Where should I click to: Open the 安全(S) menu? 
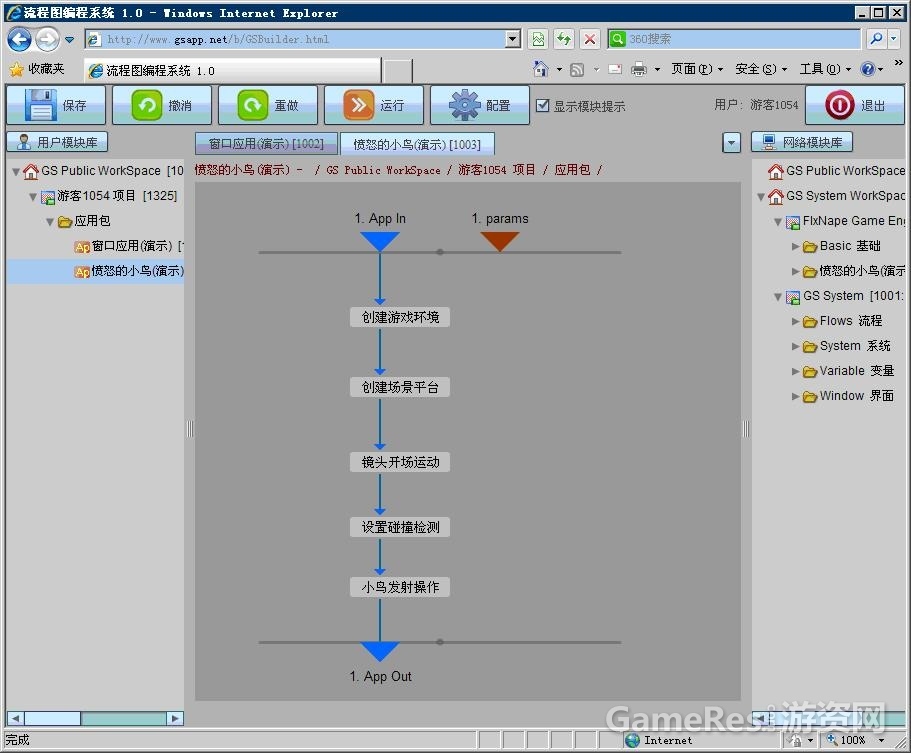(761, 69)
